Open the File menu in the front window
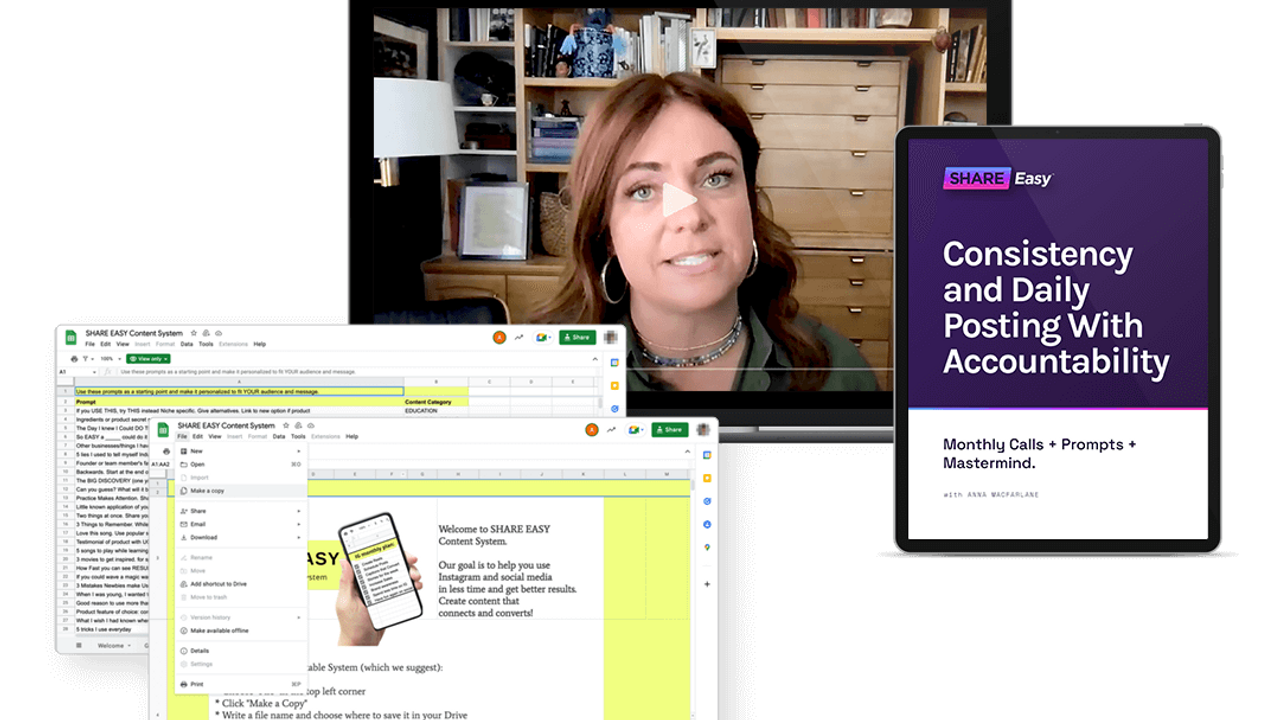The image size is (1280, 720). [x=182, y=437]
